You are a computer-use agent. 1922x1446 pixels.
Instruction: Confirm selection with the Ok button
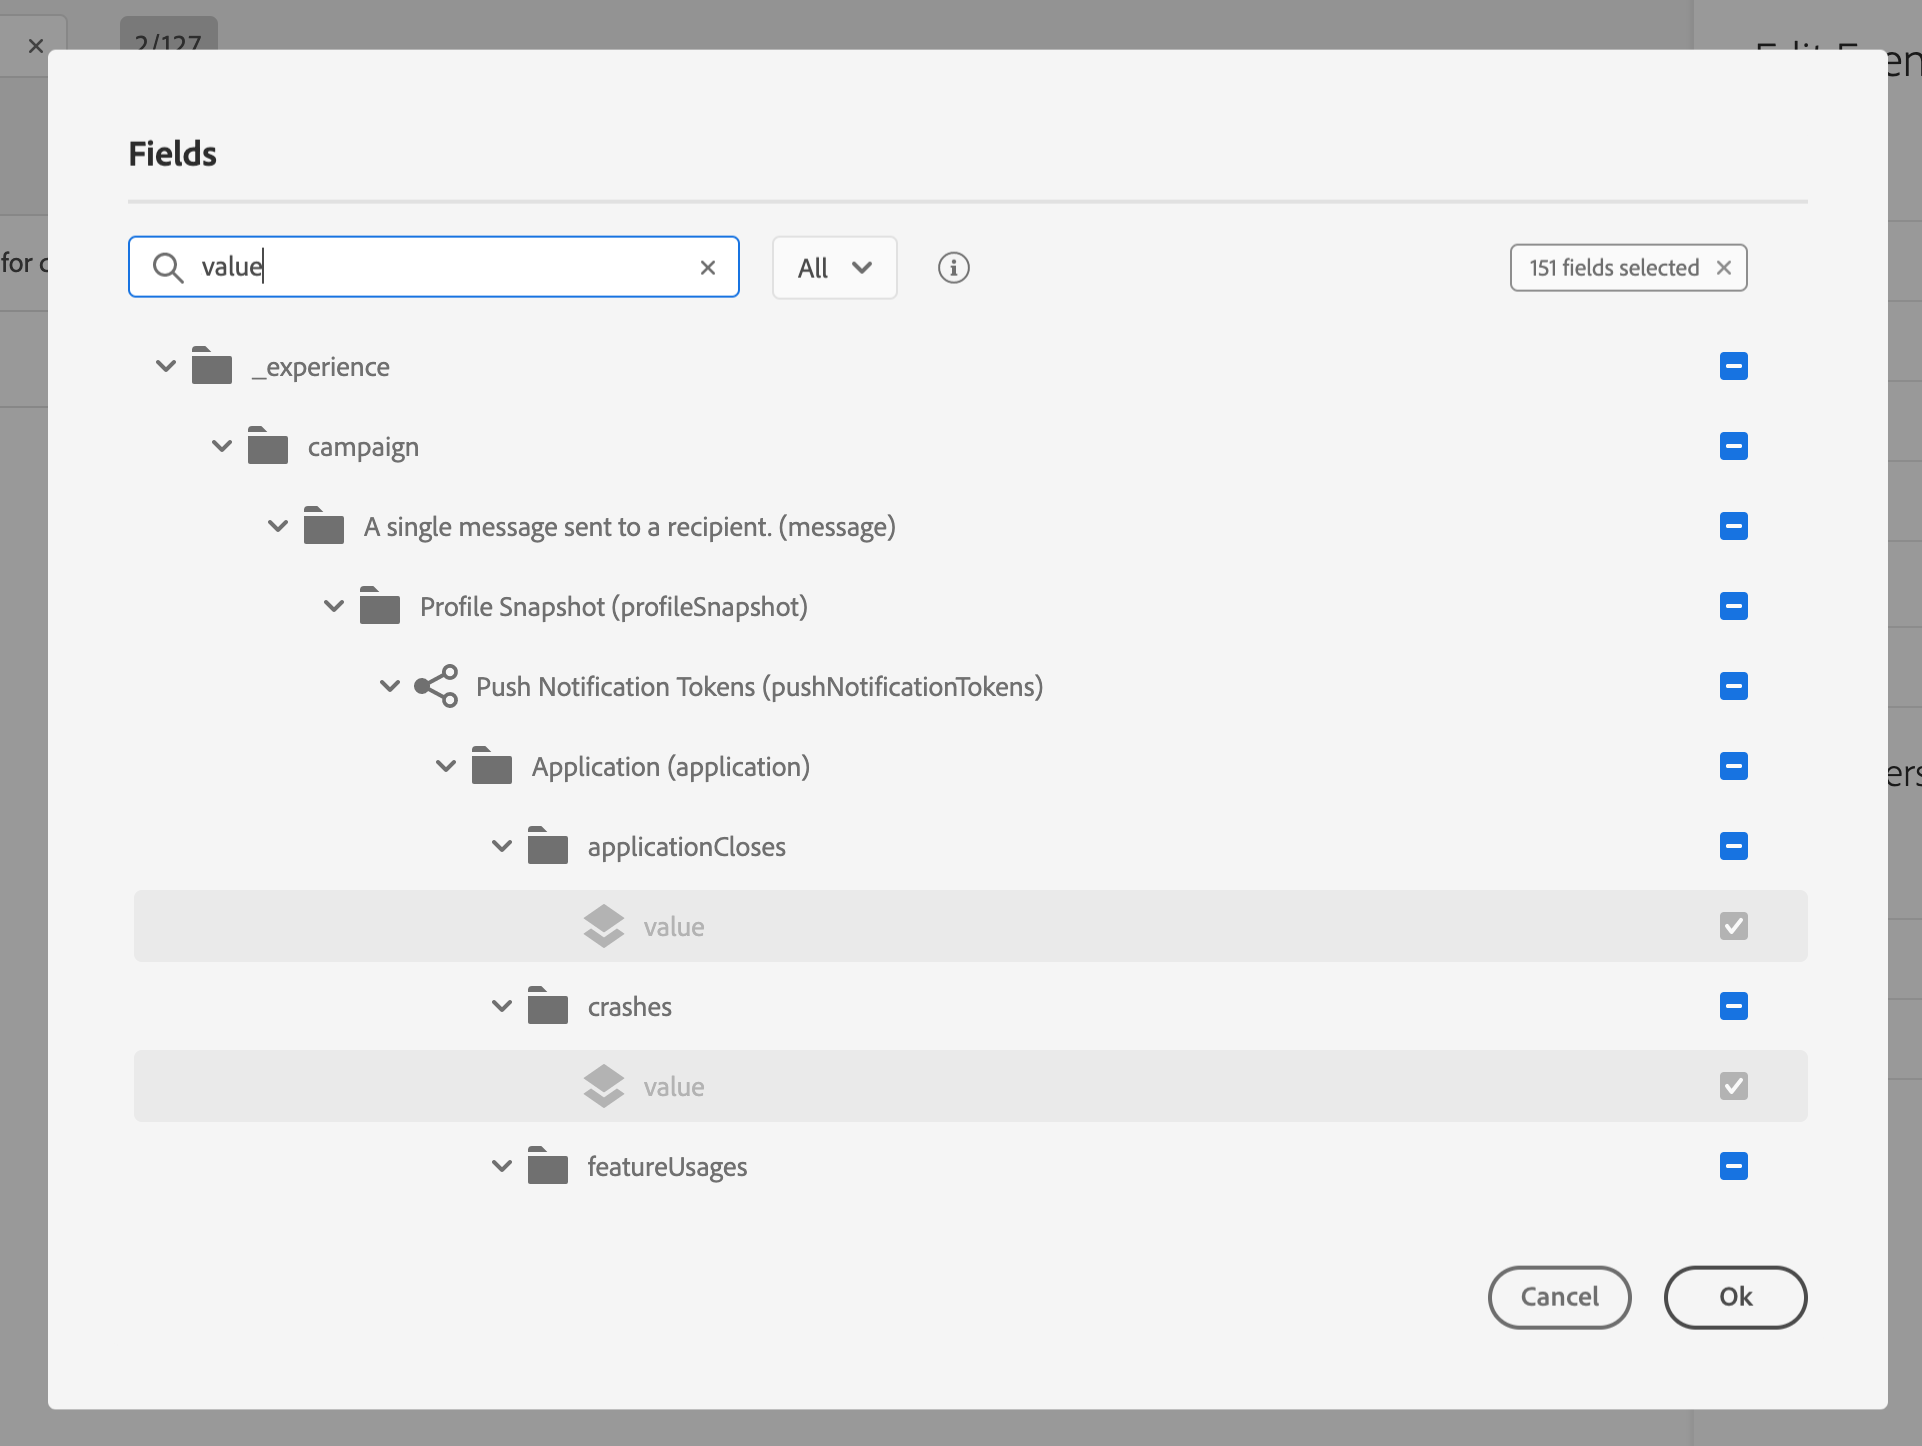(1735, 1297)
